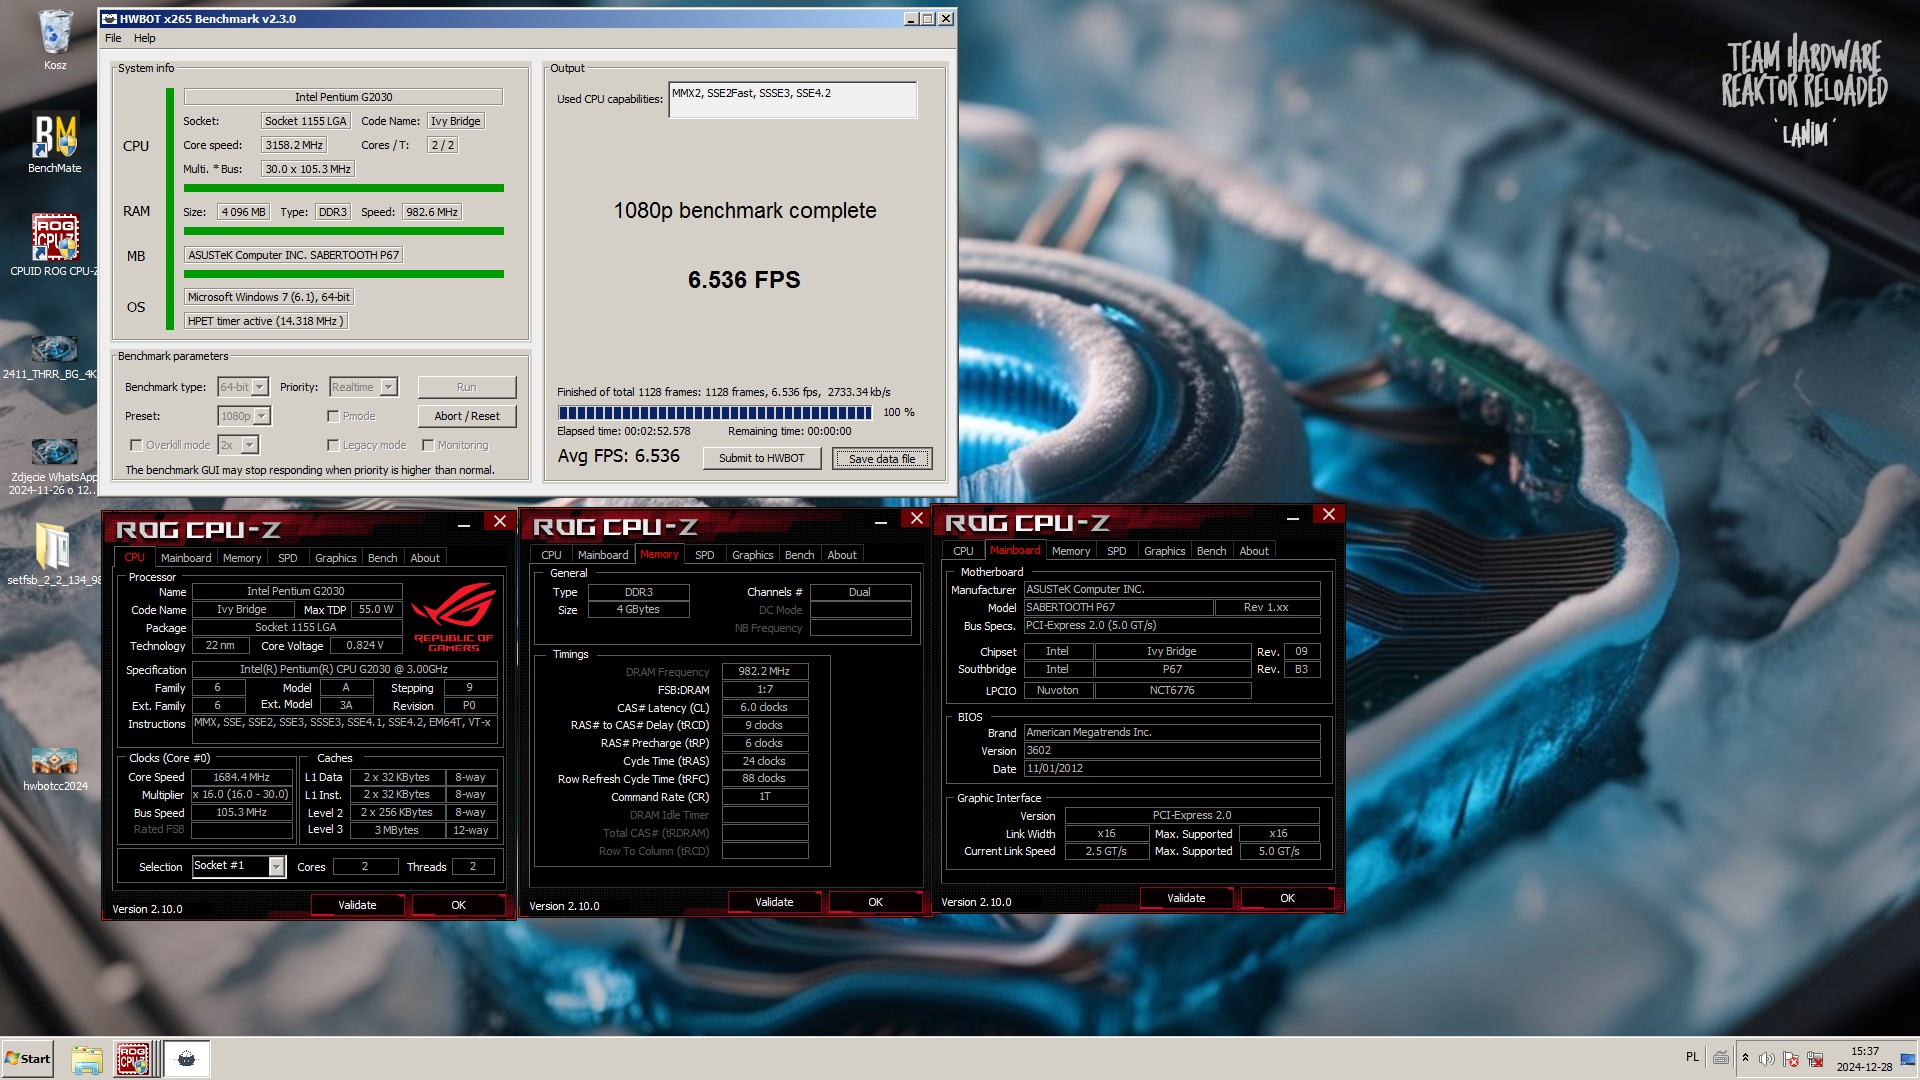The height and width of the screenshot is (1080, 1920).
Task: Minimize the ROG CPU-Z Memory window
Action: pyautogui.click(x=881, y=520)
